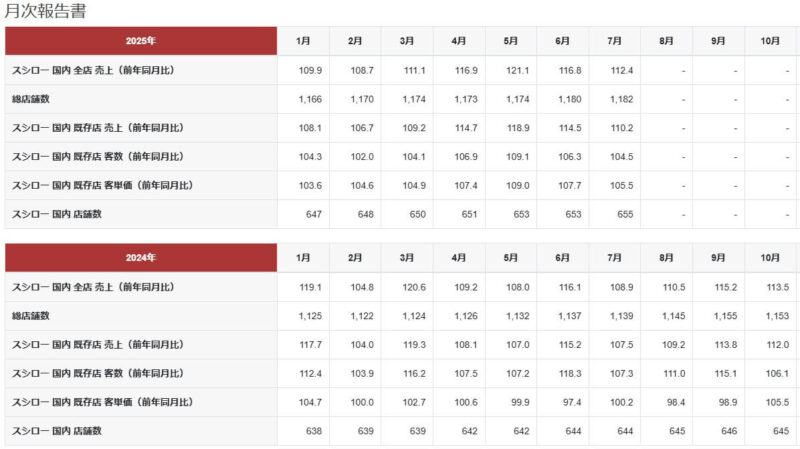
Task: Click the 月次報告書 page title
Action: coord(45,11)
